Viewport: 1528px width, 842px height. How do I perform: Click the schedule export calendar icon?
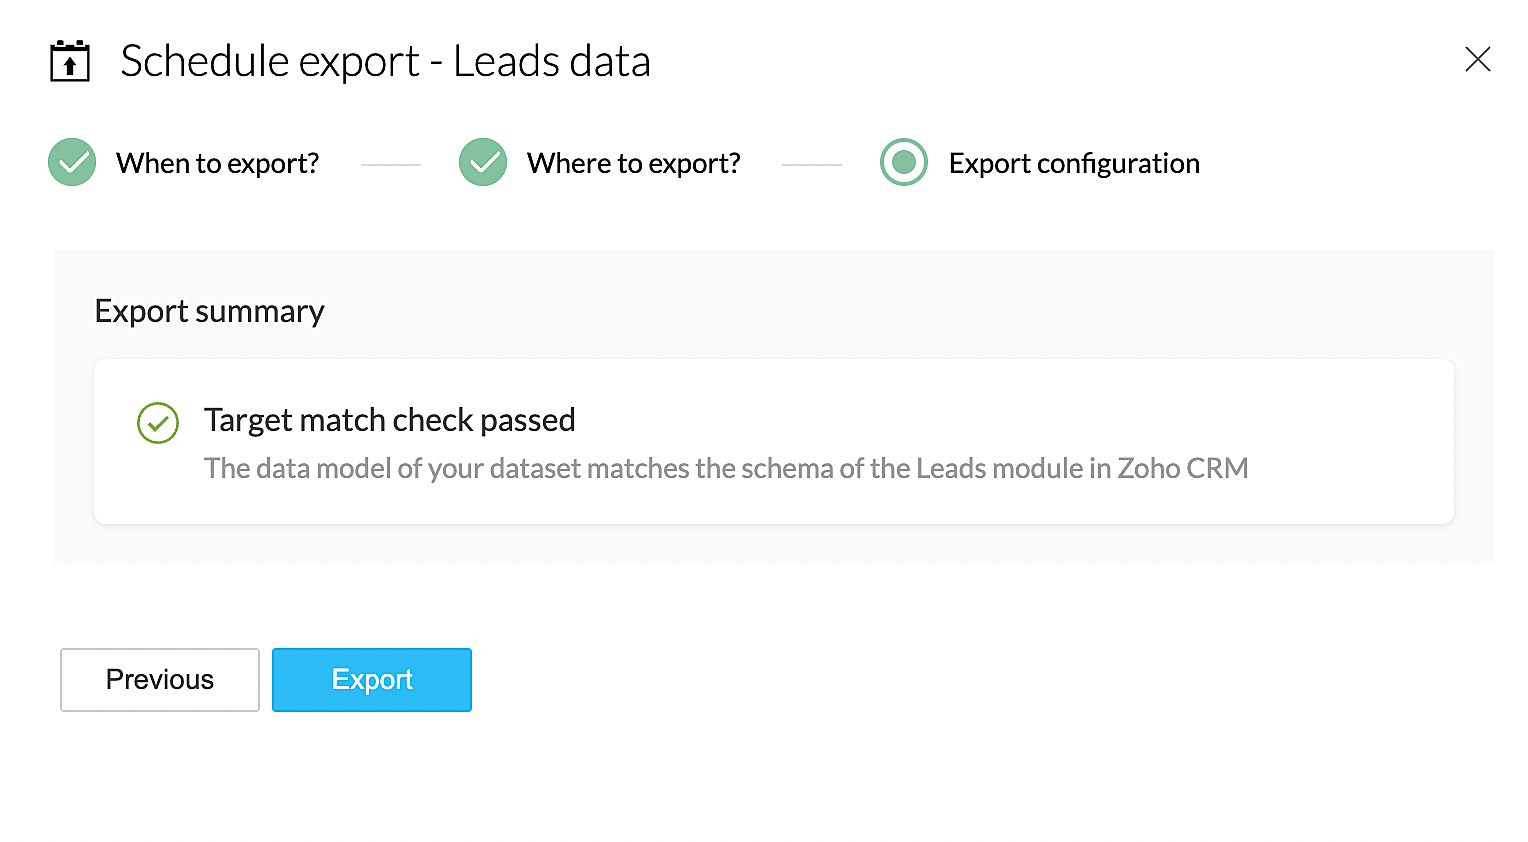[70, 62]
